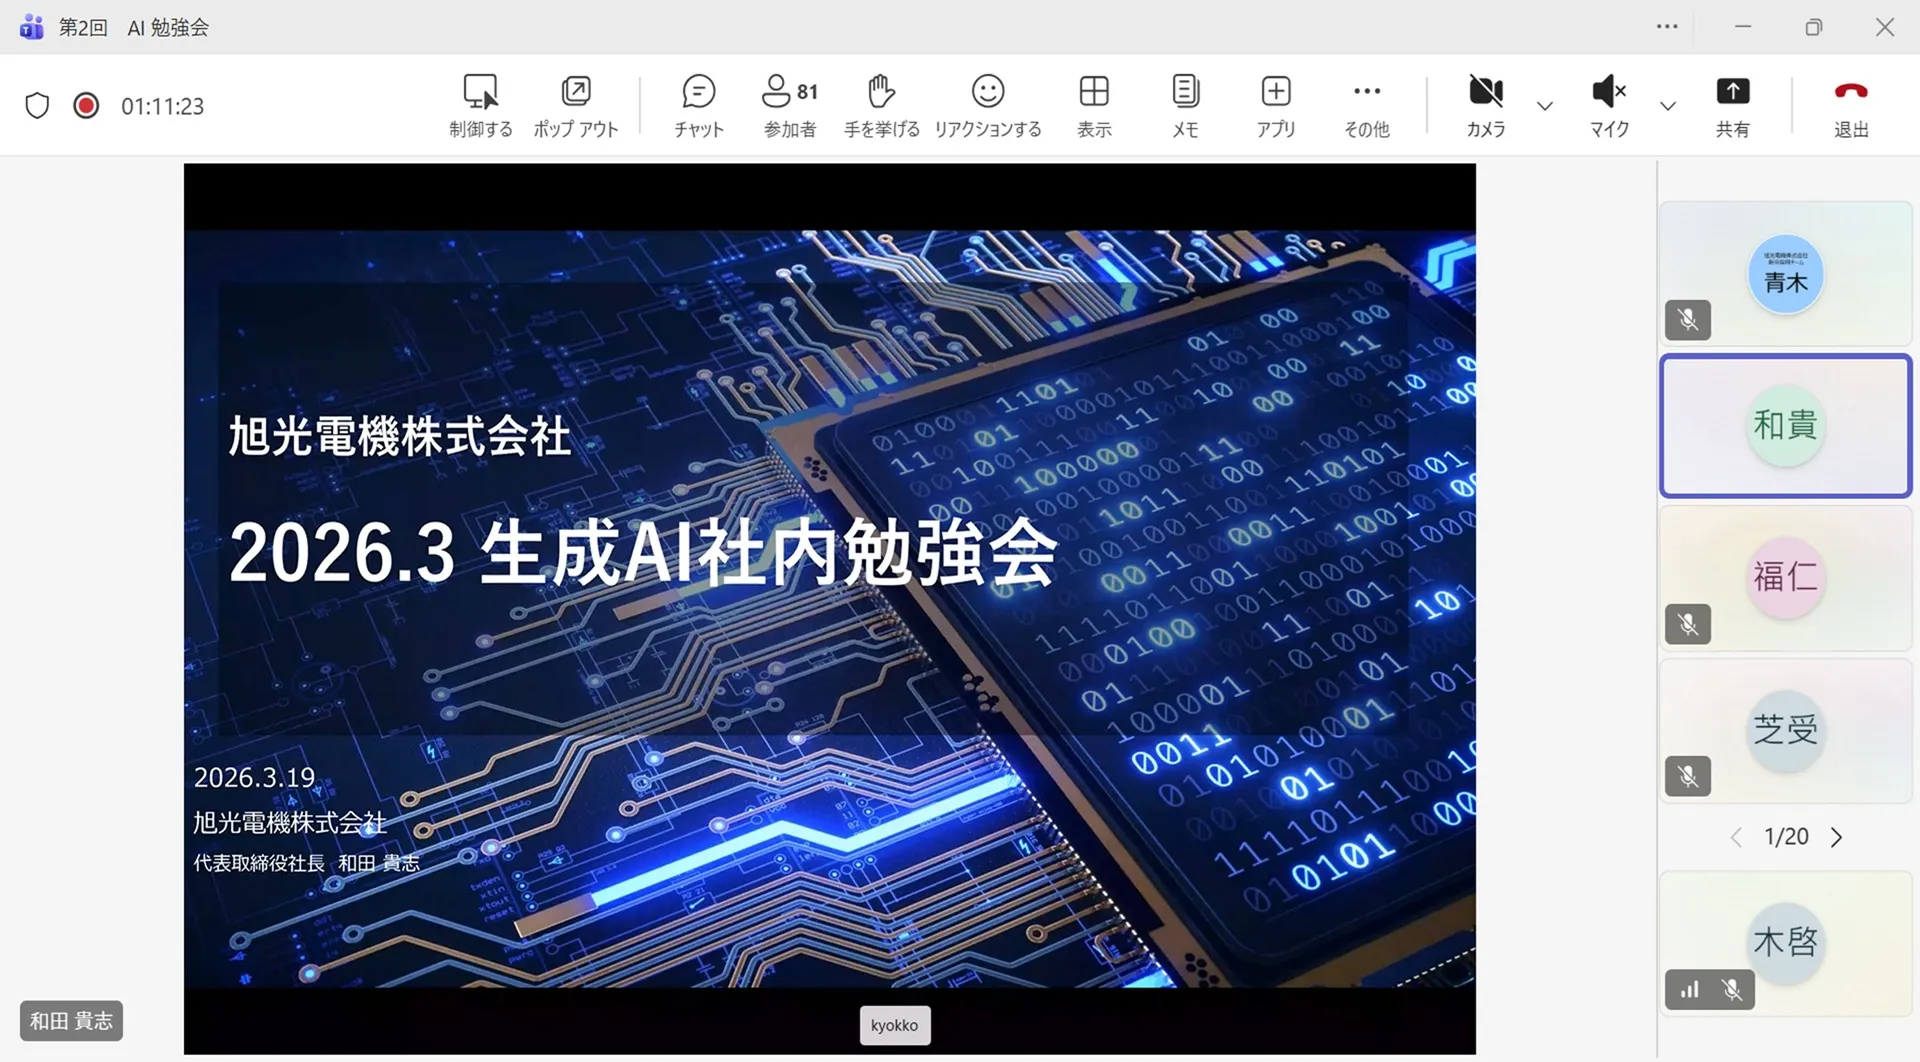Viewport: 1920px width, 1062px height.
Task: Unmute the マイク microphone
Action: 1609,105
